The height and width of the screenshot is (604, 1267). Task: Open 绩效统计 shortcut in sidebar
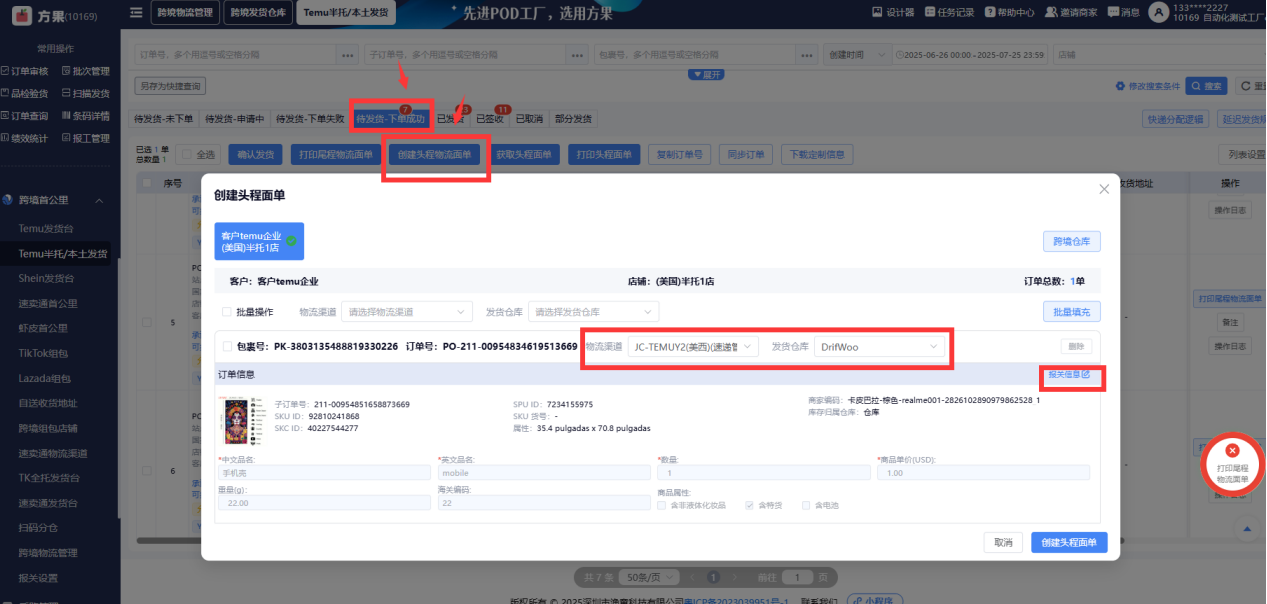(26, 138)
